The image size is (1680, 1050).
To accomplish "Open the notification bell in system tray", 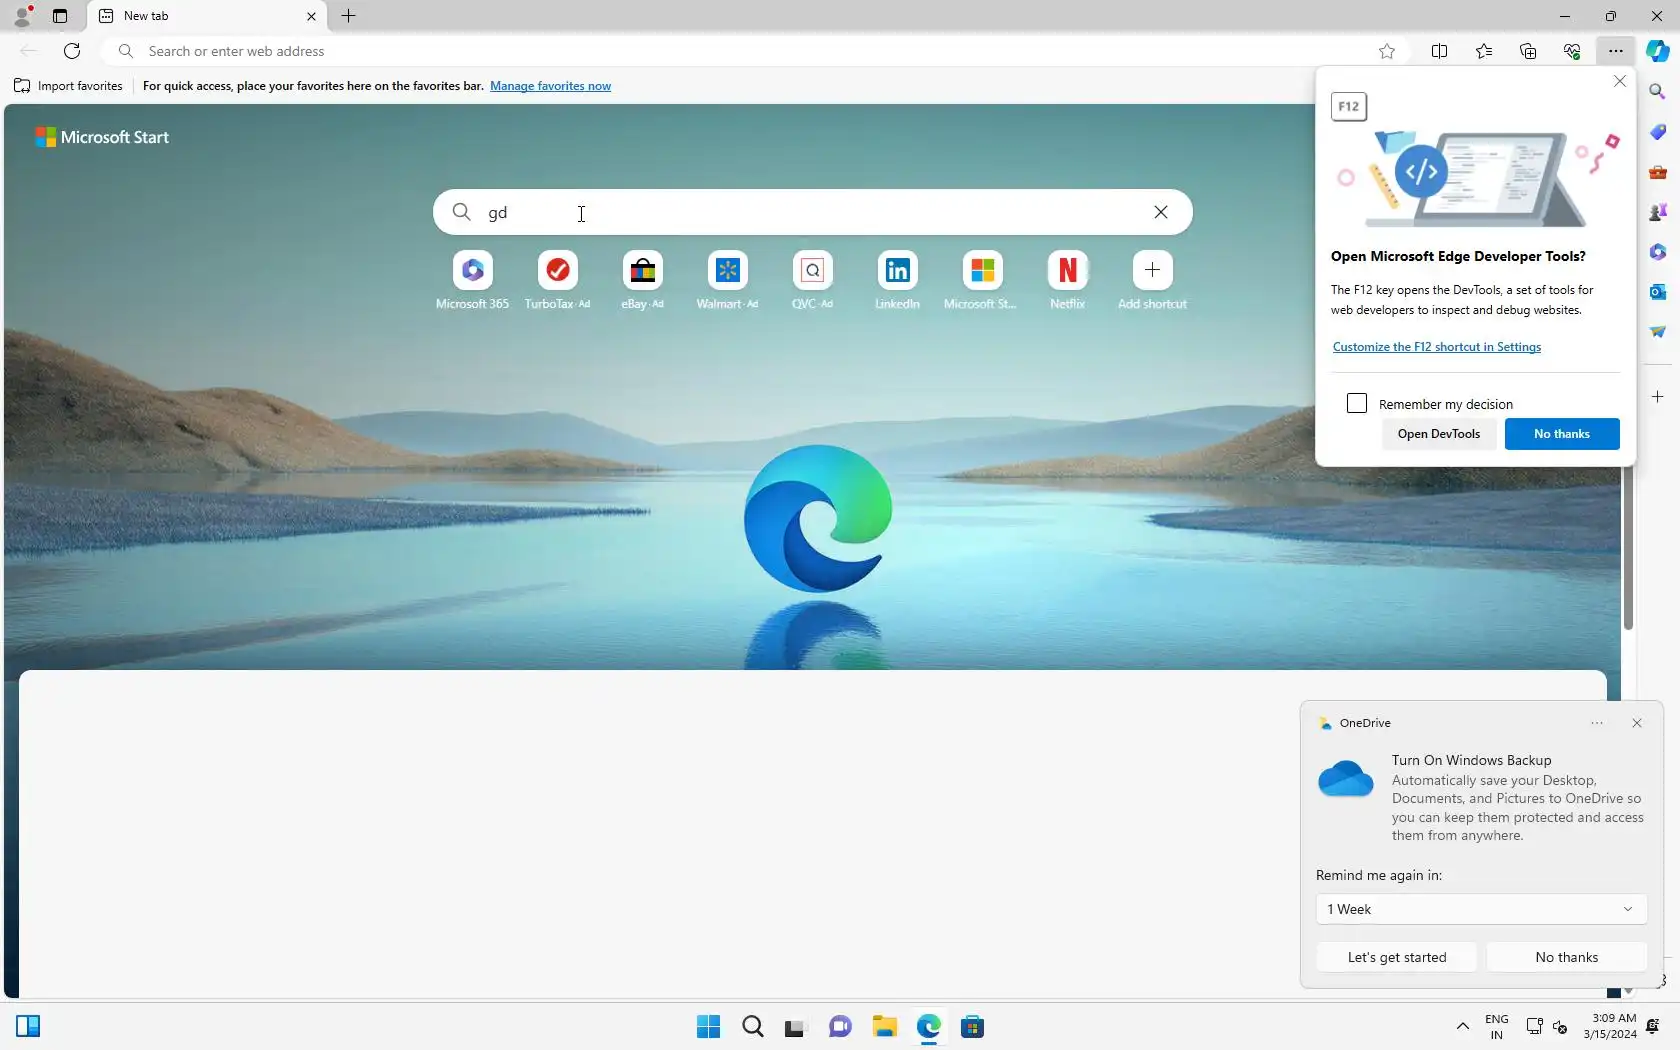I will pyautogui.click(x=1653, y=1026).
